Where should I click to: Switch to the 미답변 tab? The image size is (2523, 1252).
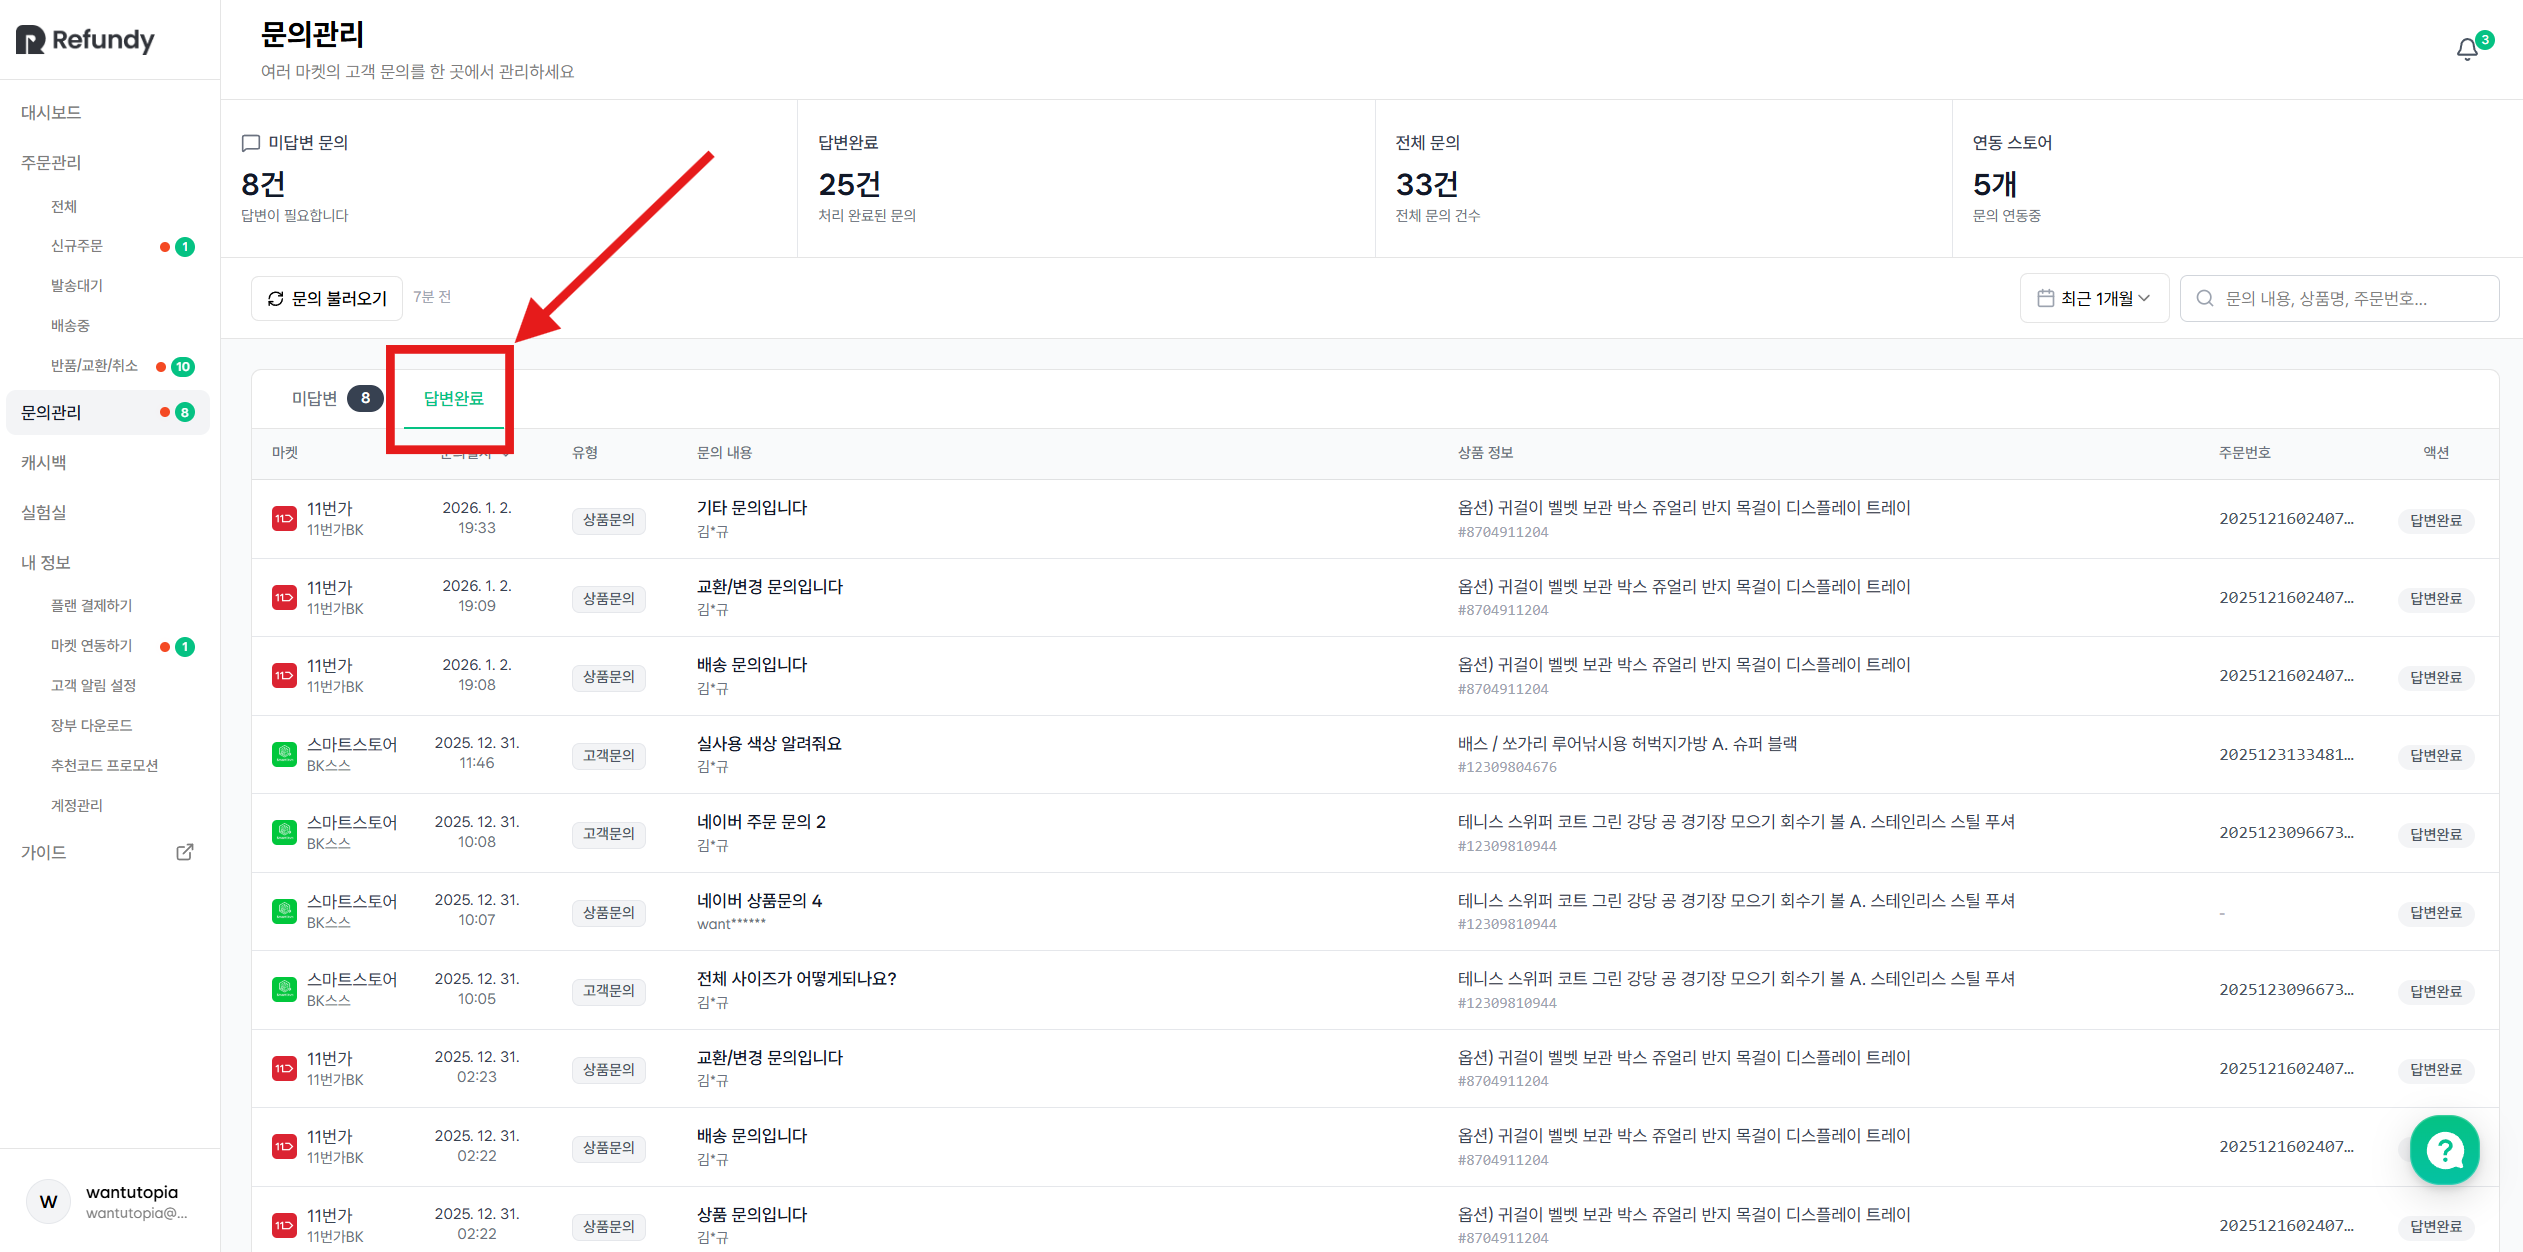click(337, 399)
